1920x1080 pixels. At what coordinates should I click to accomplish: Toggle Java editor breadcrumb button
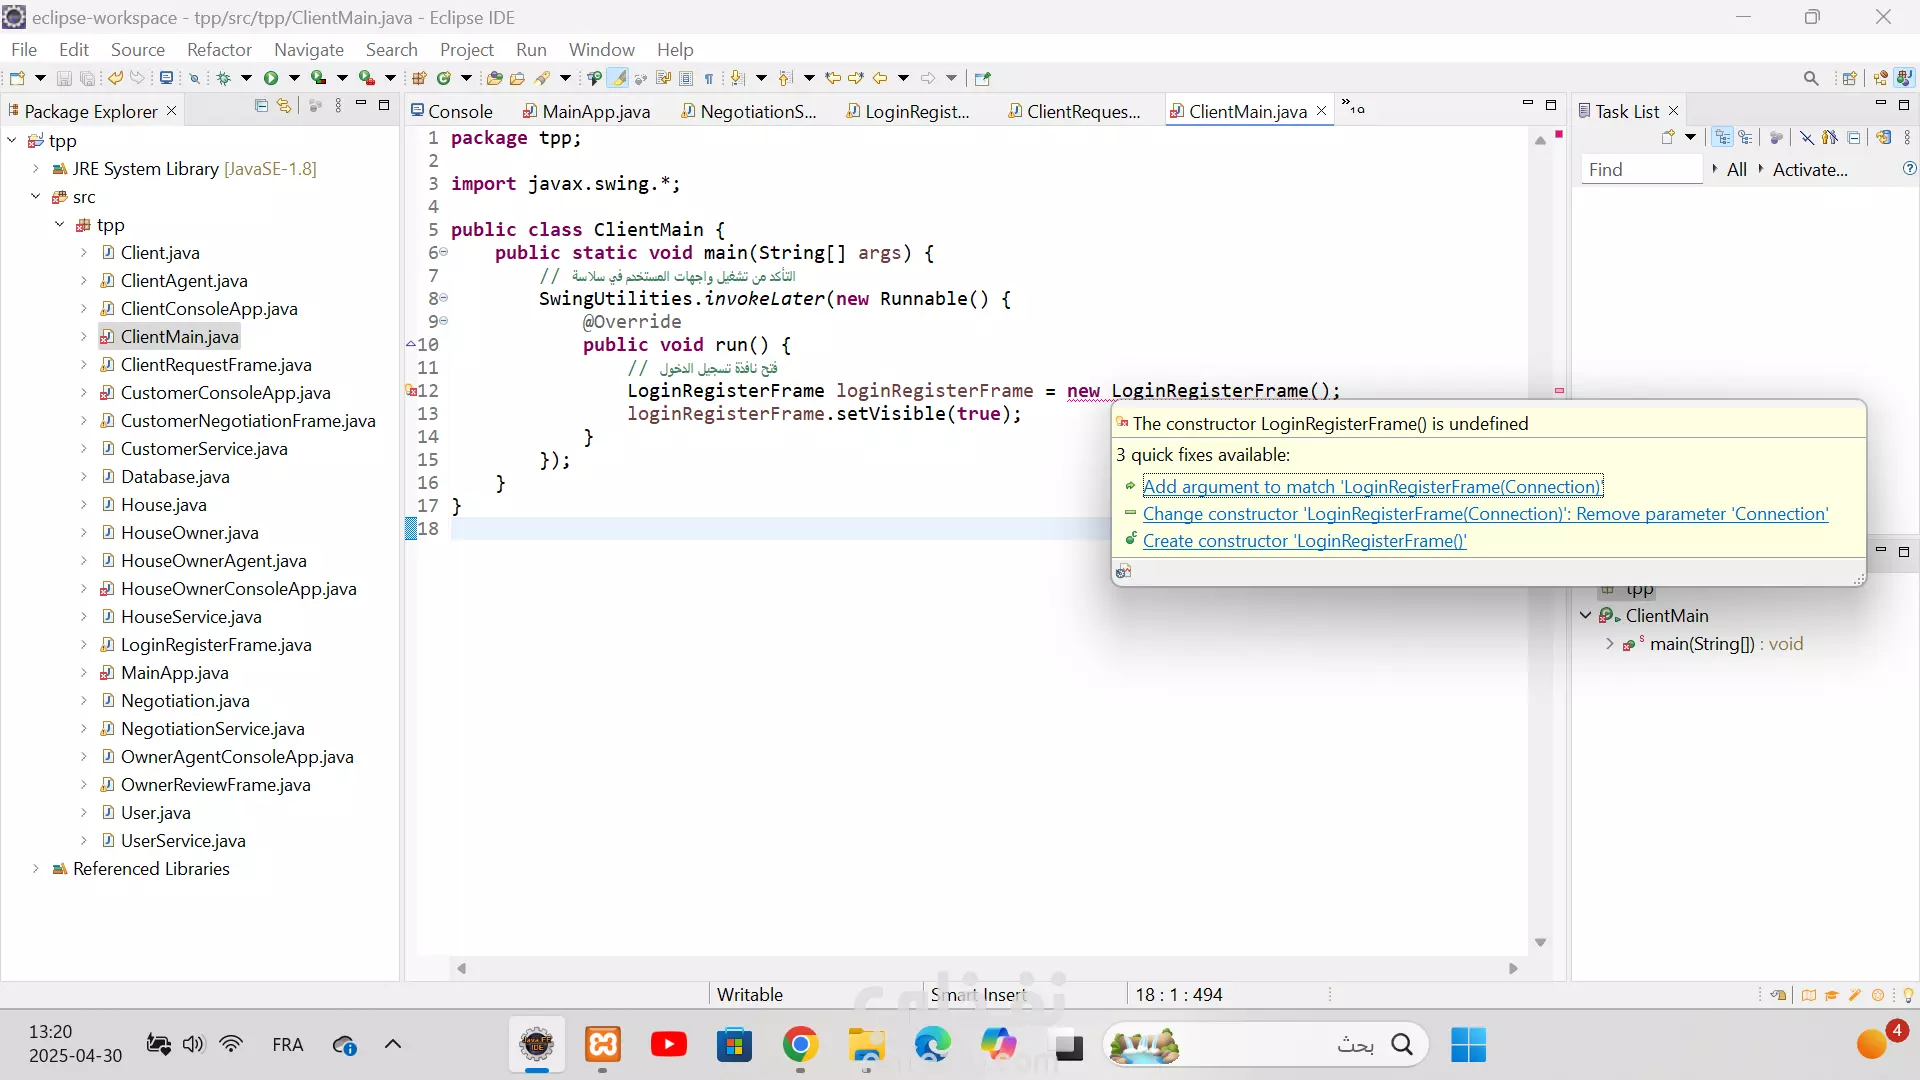point(594,78)
